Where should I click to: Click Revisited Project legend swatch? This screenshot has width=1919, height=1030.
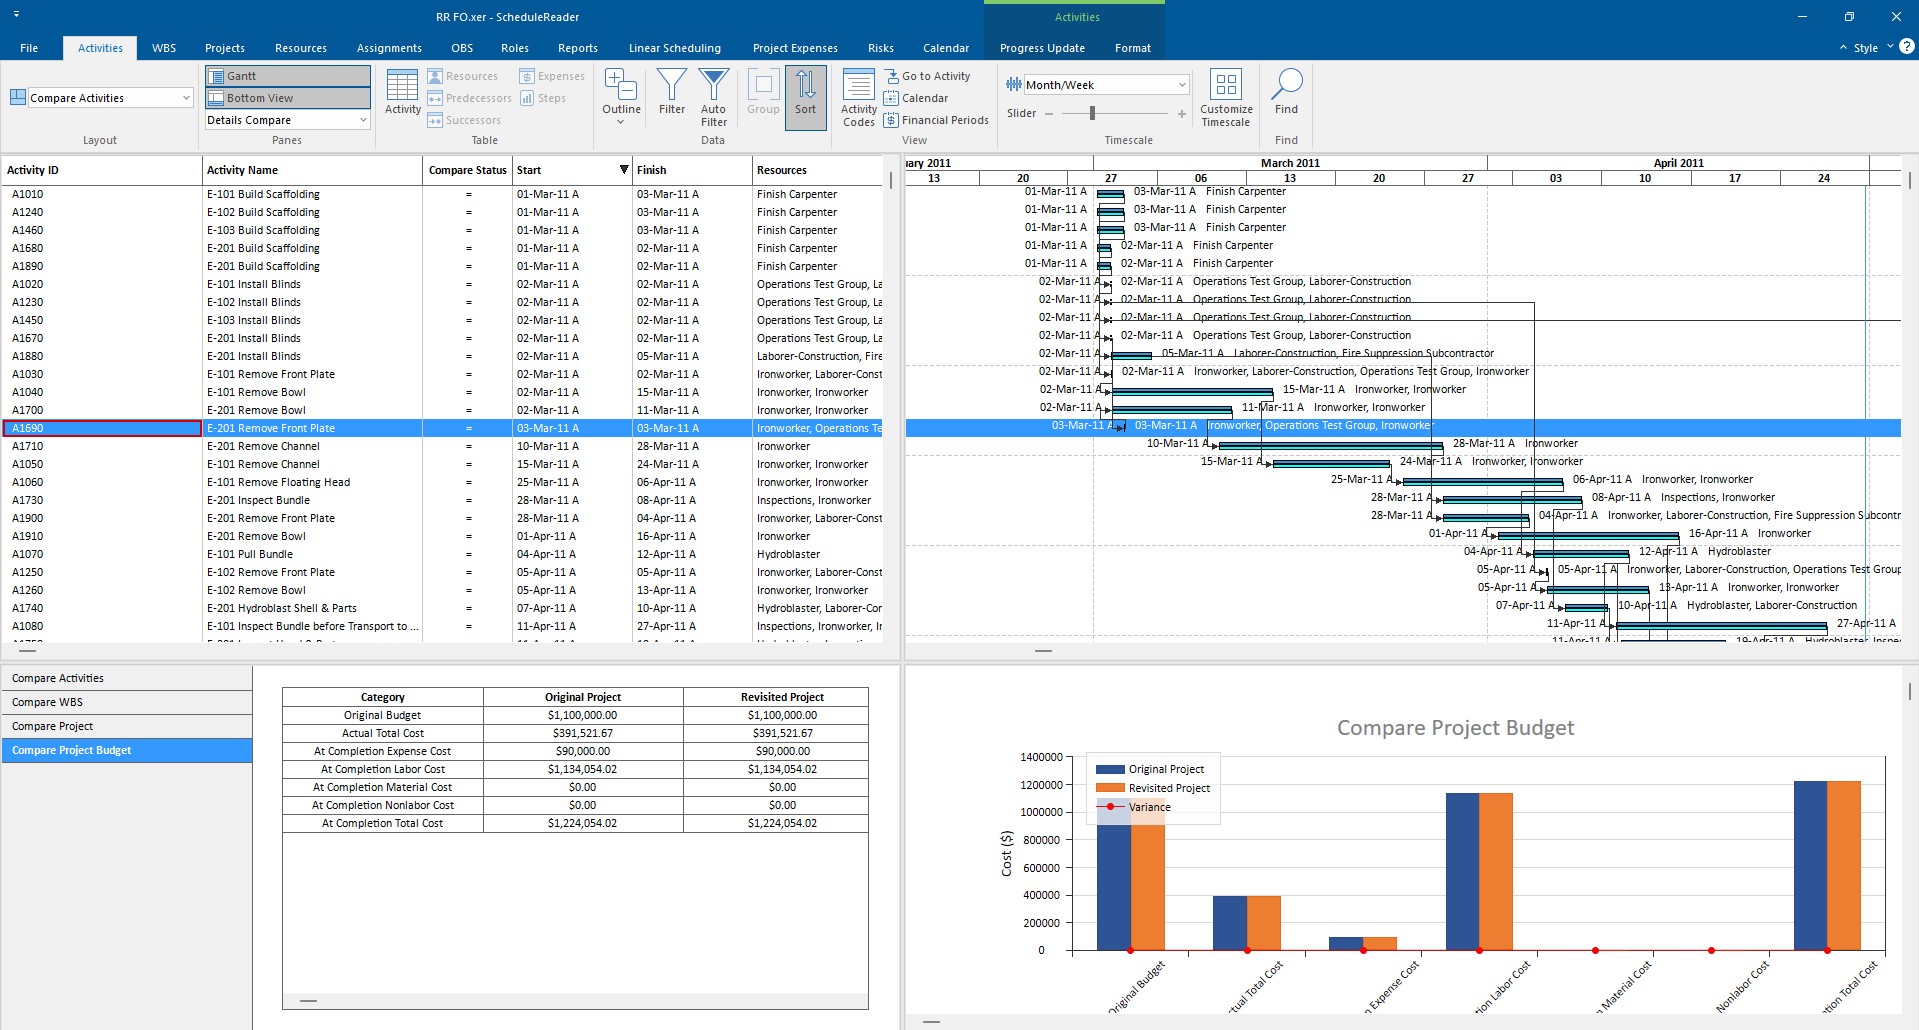(x=1110, y=788)
